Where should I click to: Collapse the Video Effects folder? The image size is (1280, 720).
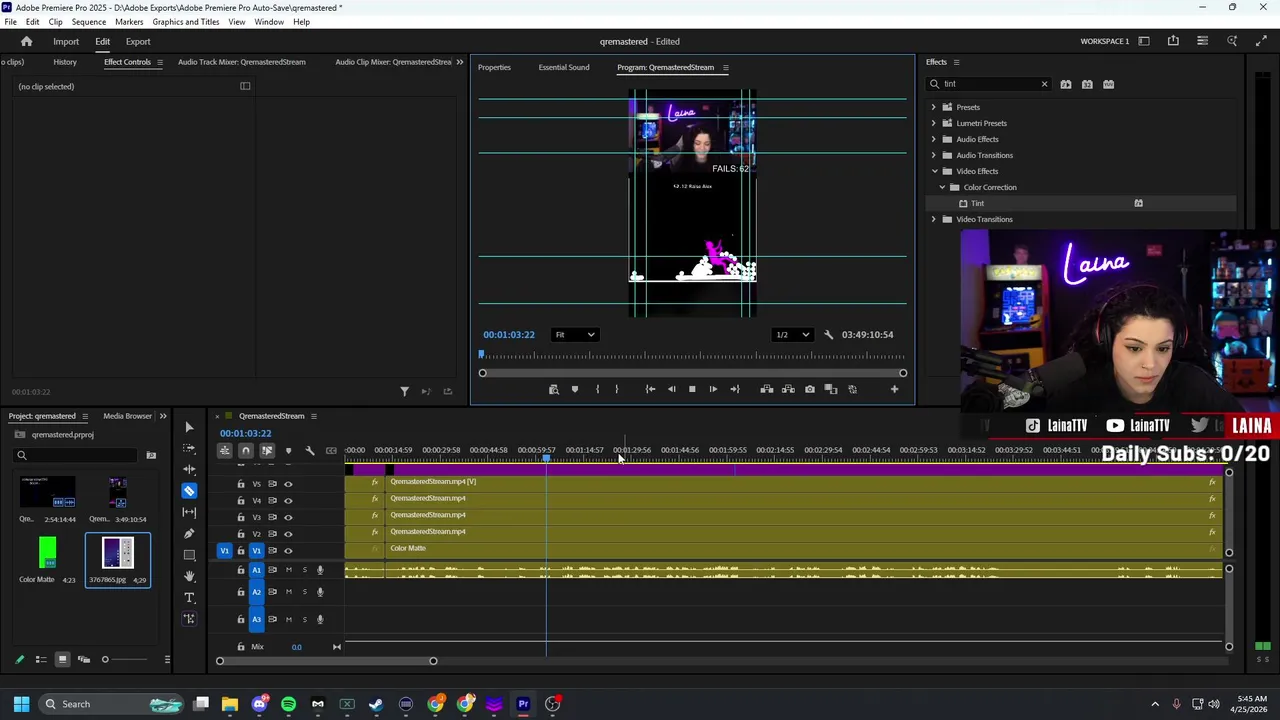[x=934, y=171]
